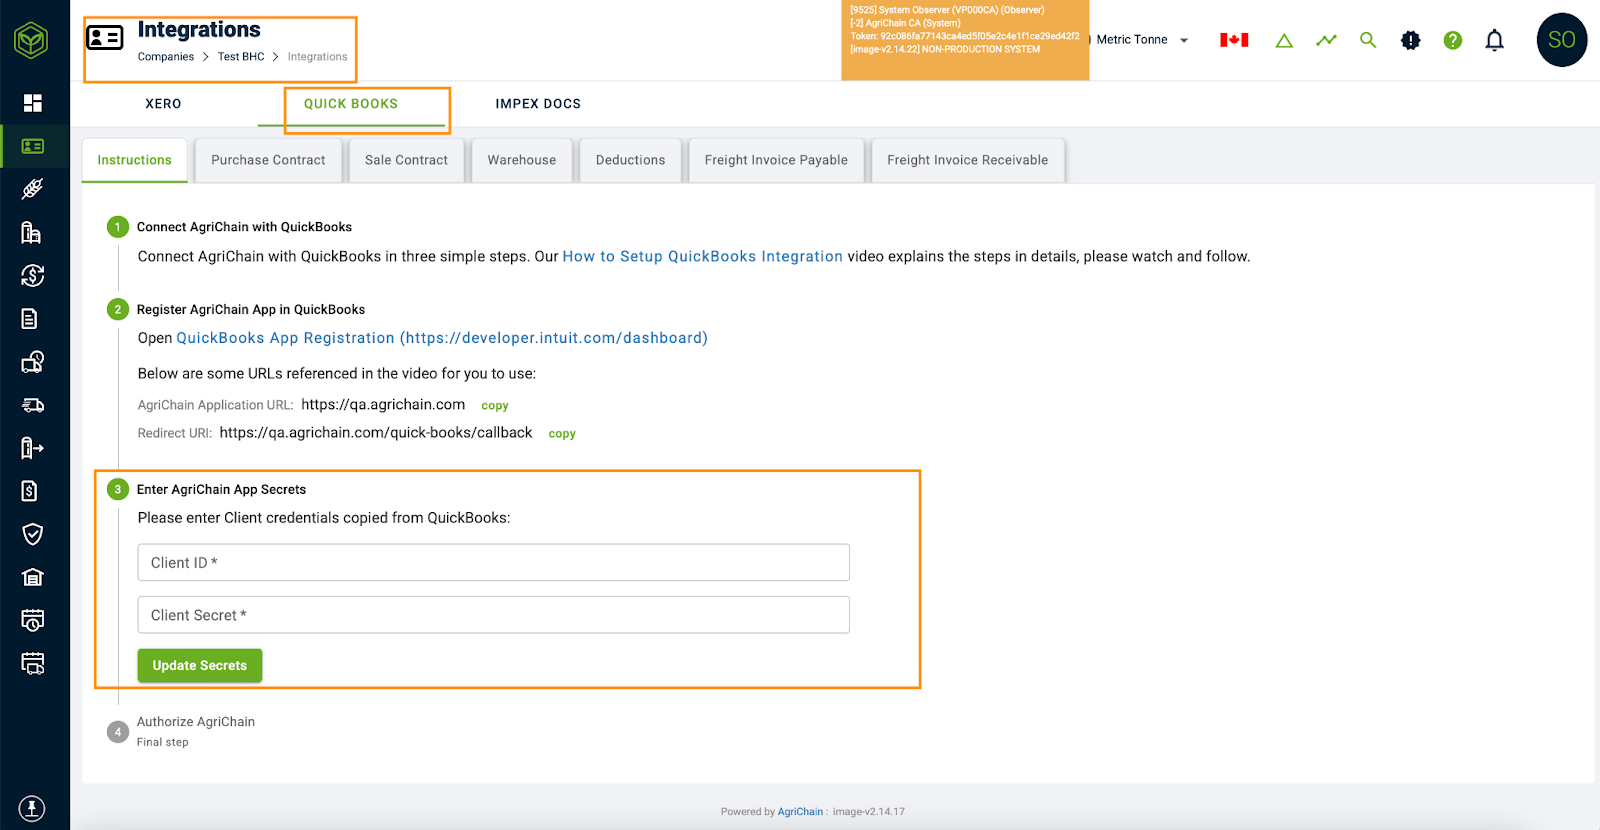Image resolution: width=1600 pixels, height=830 pixels.
Task: Open the green help question mark
Action: coord(1452,40)
